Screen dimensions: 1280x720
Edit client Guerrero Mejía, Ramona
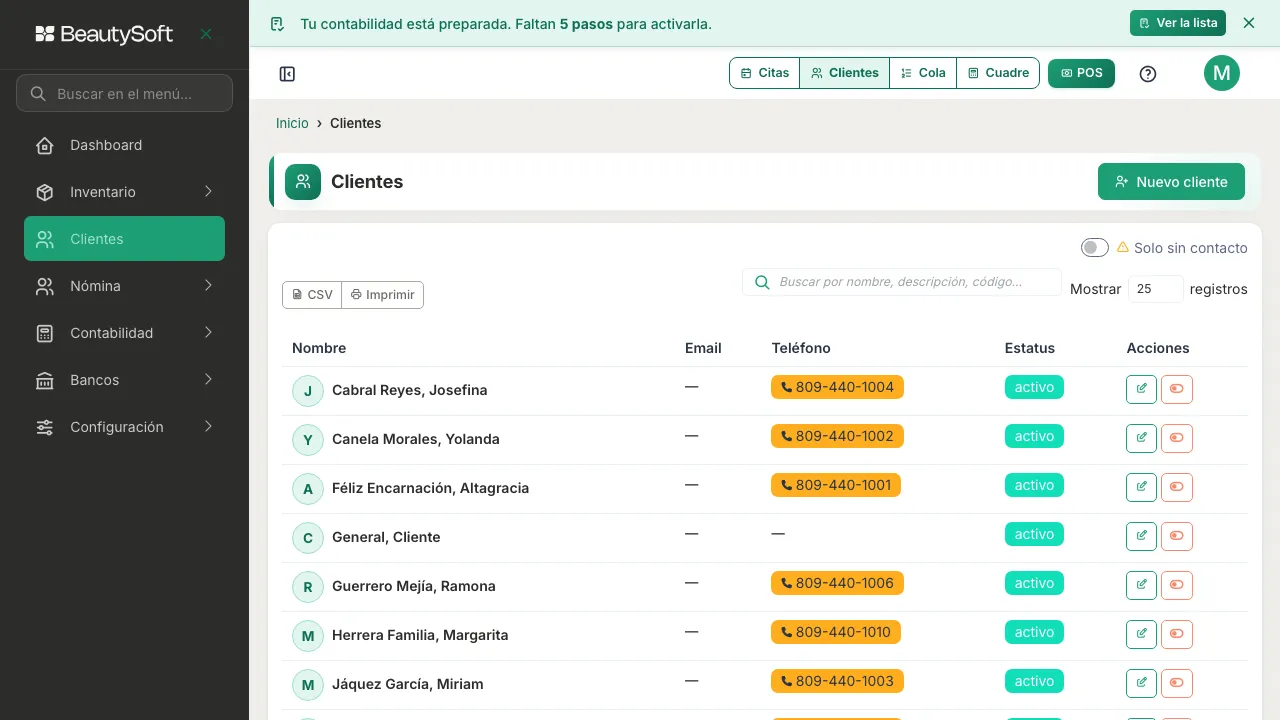1141,585
